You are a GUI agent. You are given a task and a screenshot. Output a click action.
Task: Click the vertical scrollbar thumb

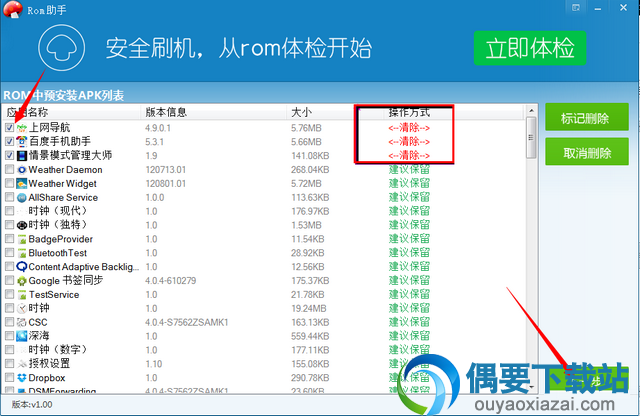[531, 138]
